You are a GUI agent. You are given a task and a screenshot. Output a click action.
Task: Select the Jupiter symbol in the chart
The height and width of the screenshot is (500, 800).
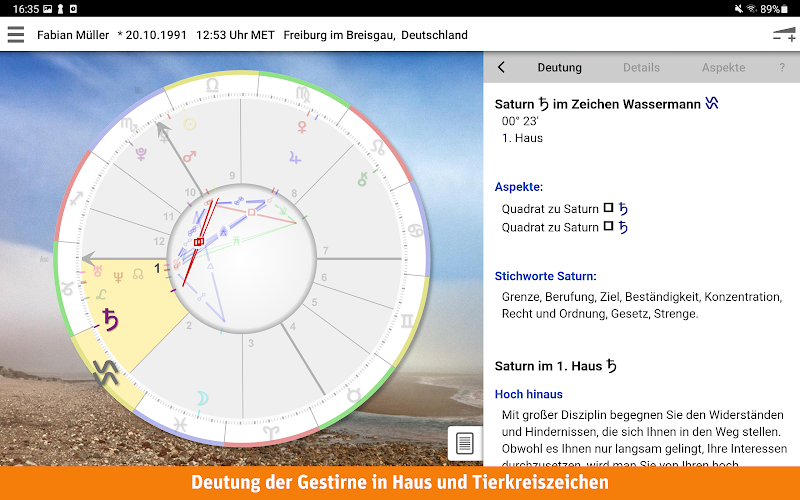click(x=293, y=157)
